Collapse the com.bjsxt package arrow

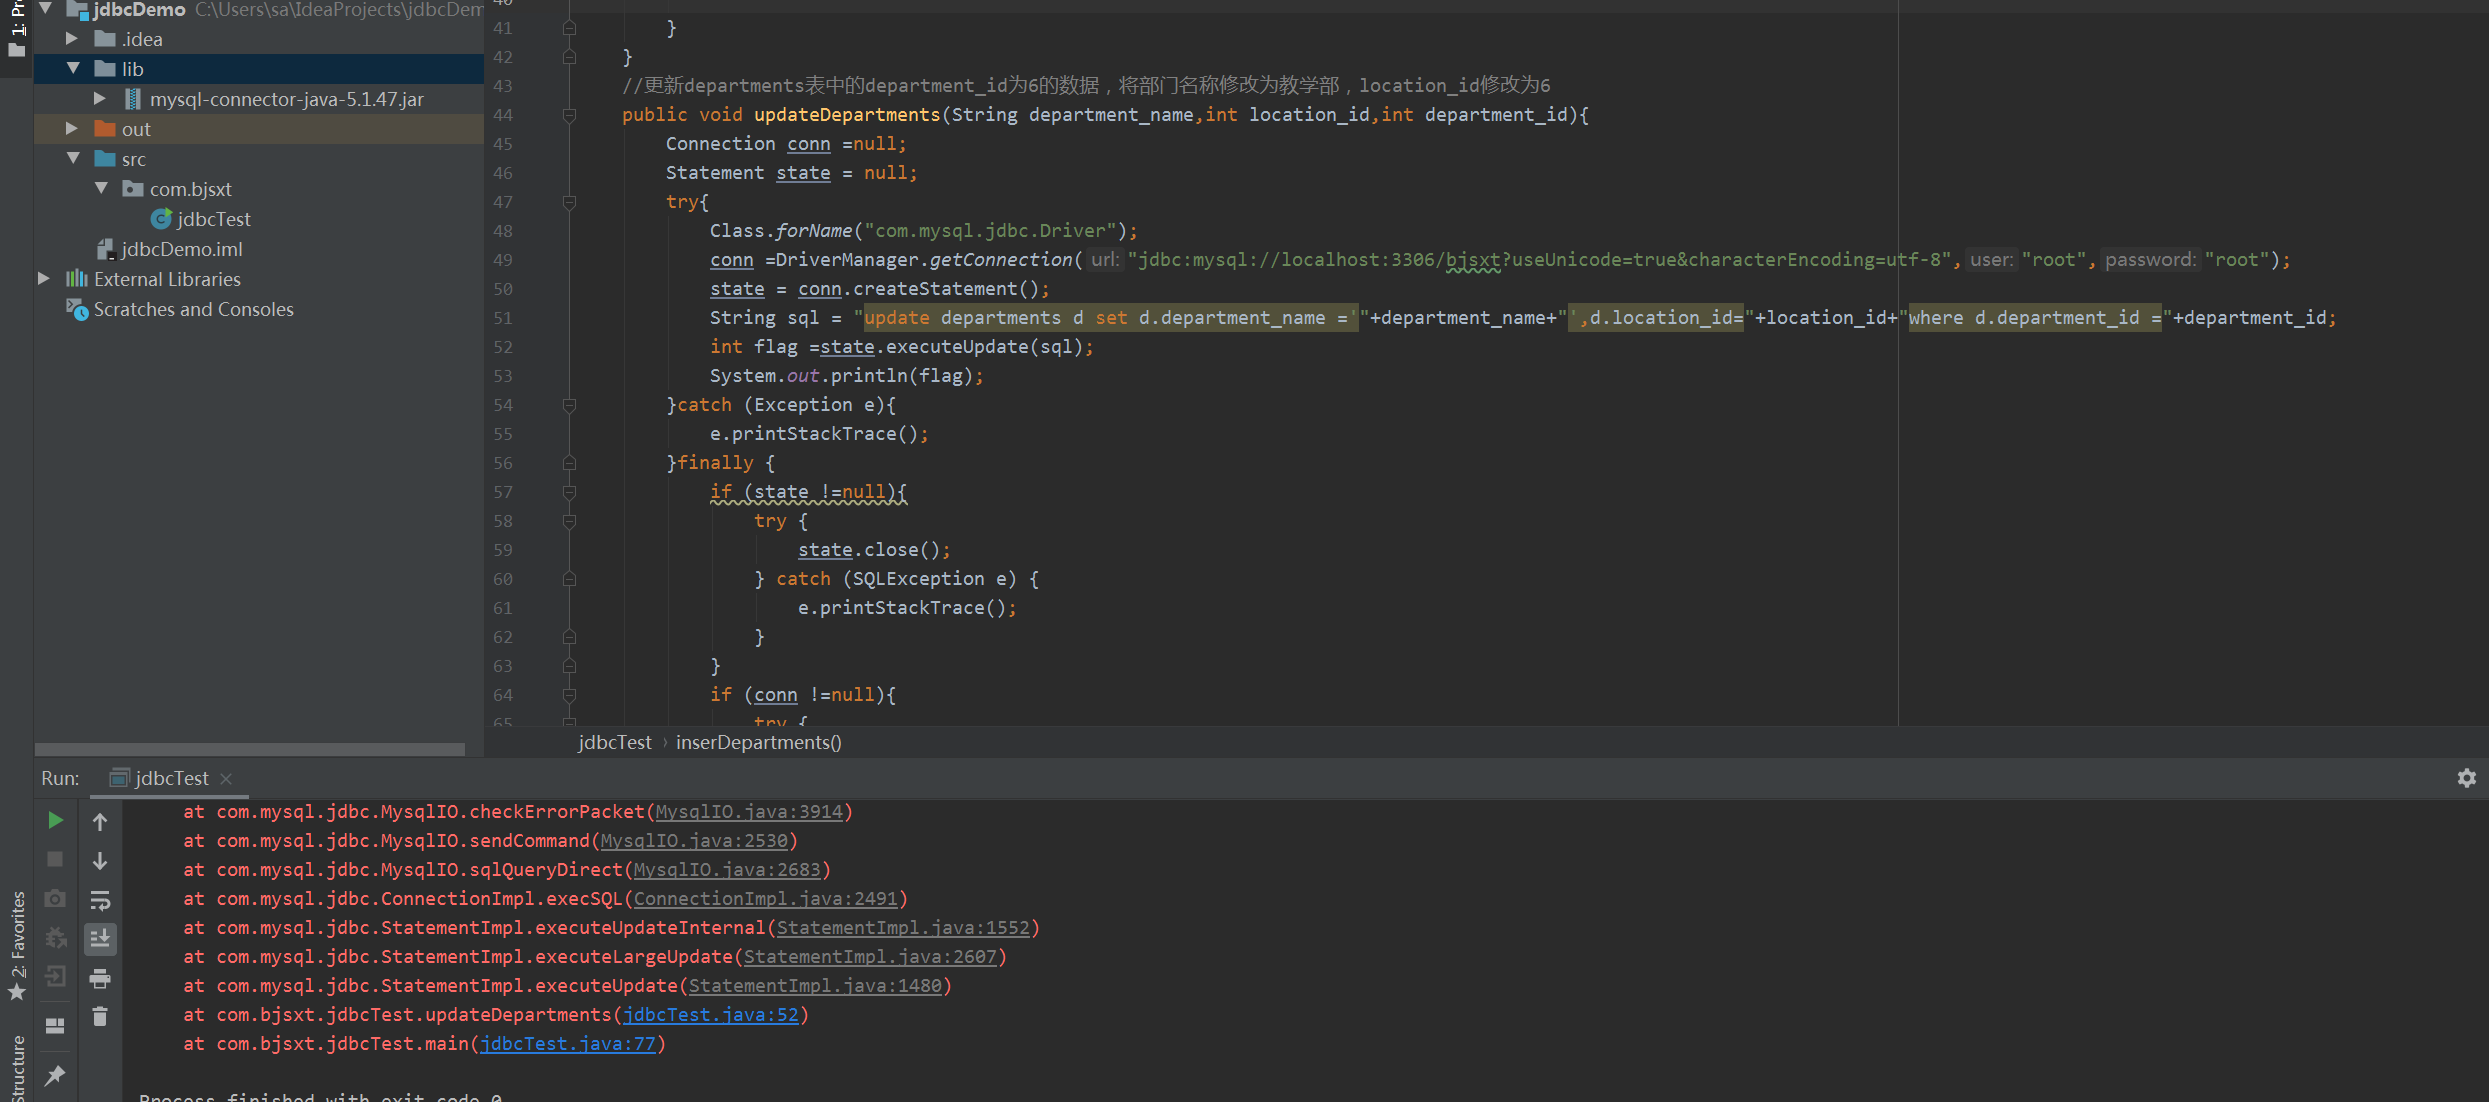point(101,188)
